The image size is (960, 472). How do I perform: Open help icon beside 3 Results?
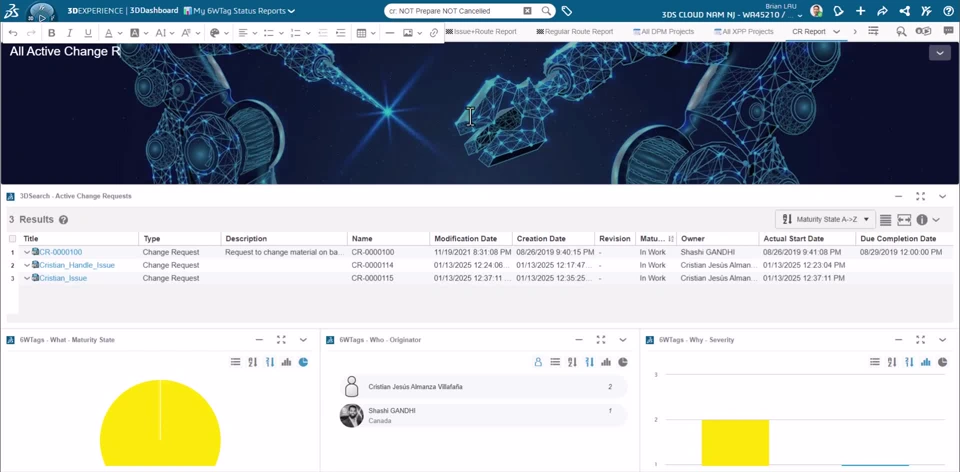tap(63, 220)
